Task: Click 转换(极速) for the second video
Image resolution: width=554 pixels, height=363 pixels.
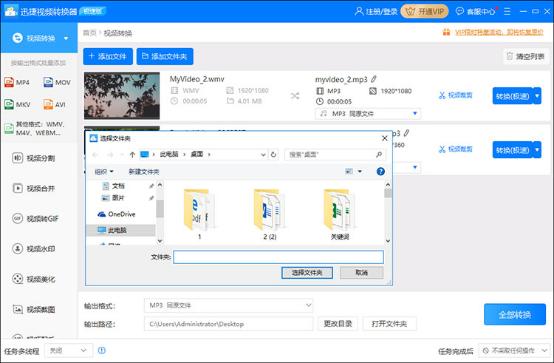Action: point(513,150)
